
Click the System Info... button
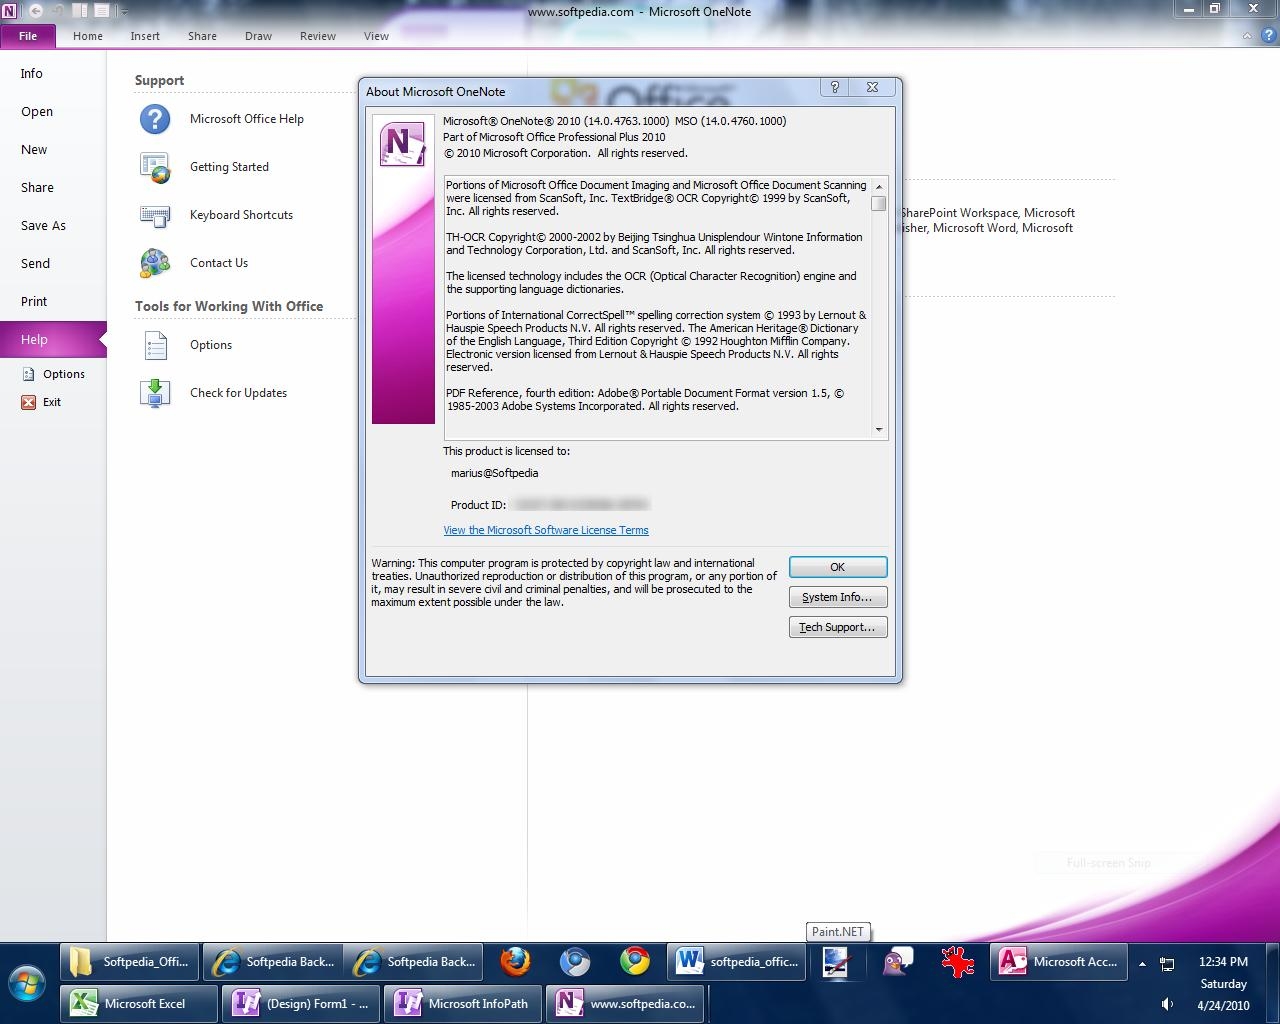point(838,597)
